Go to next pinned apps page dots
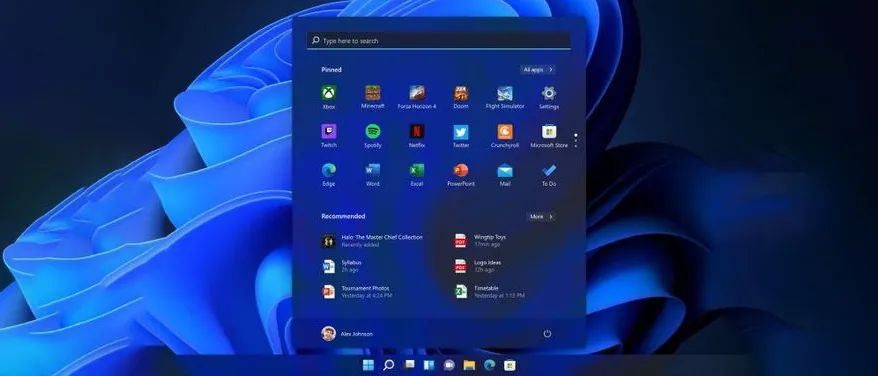Screen dimensions: 878x376 [x=576, y=140]
